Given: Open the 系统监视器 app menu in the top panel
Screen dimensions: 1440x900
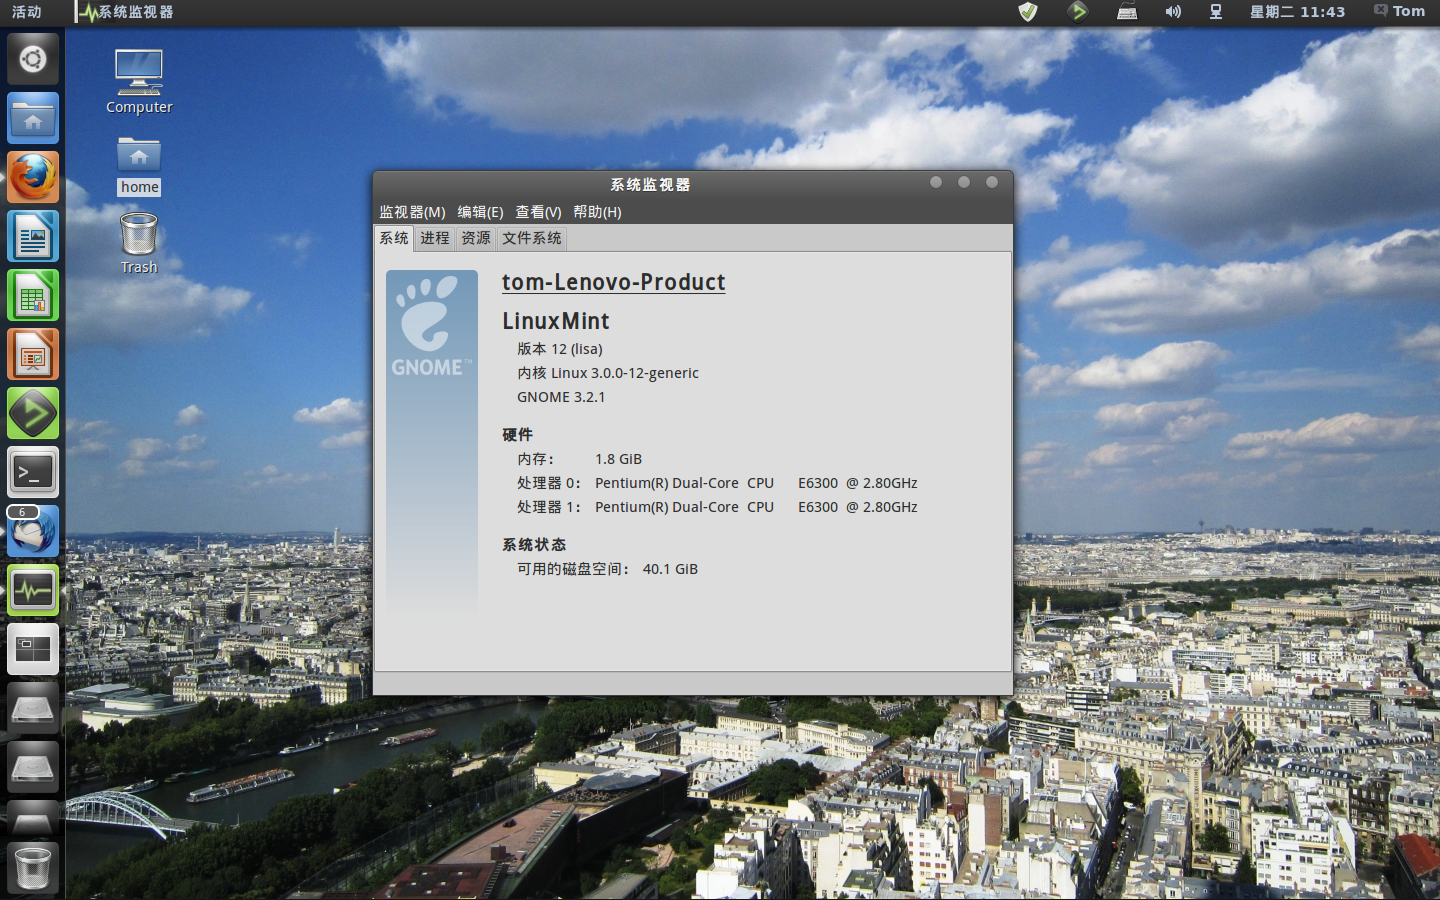Looking at the screenshot, I should coord(127,12).
